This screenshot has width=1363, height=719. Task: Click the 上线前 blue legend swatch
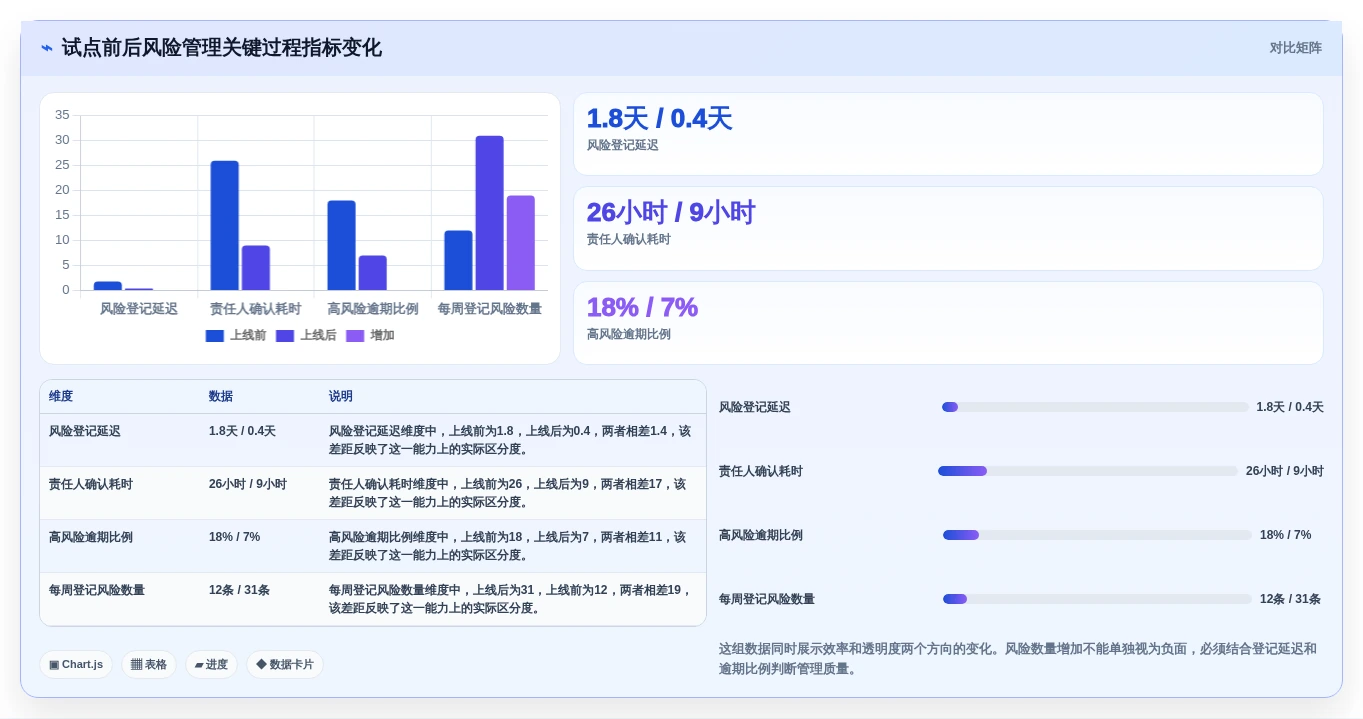coord(215,336)
